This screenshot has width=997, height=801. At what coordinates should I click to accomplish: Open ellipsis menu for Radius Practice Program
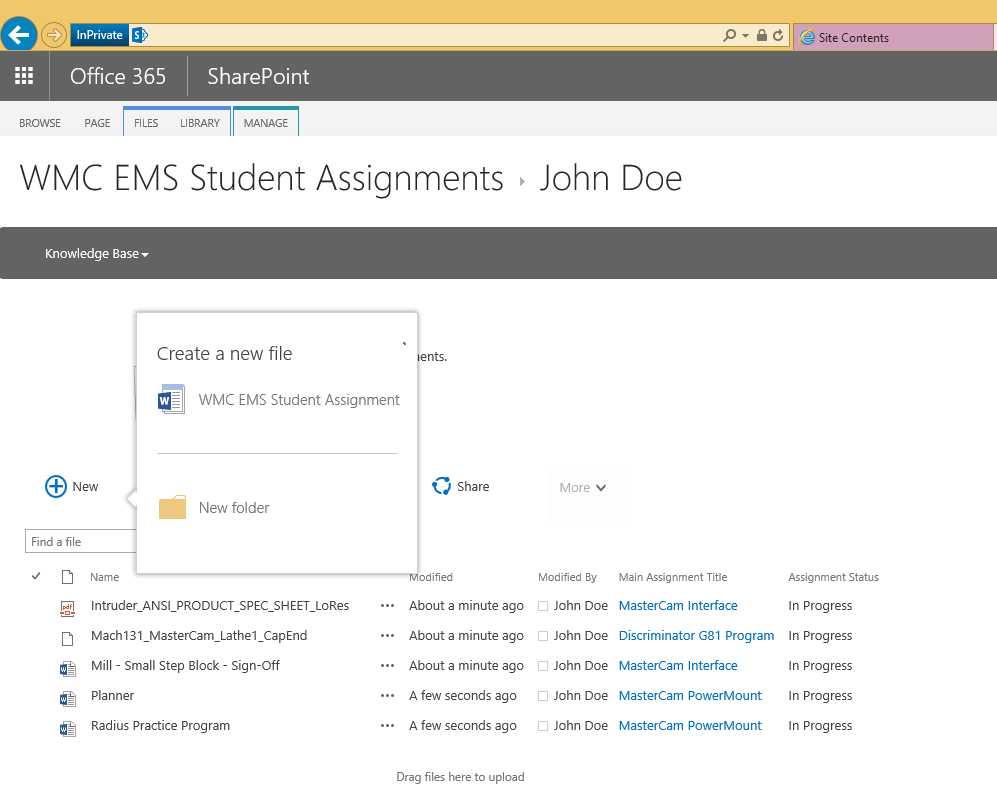[388, 726]
